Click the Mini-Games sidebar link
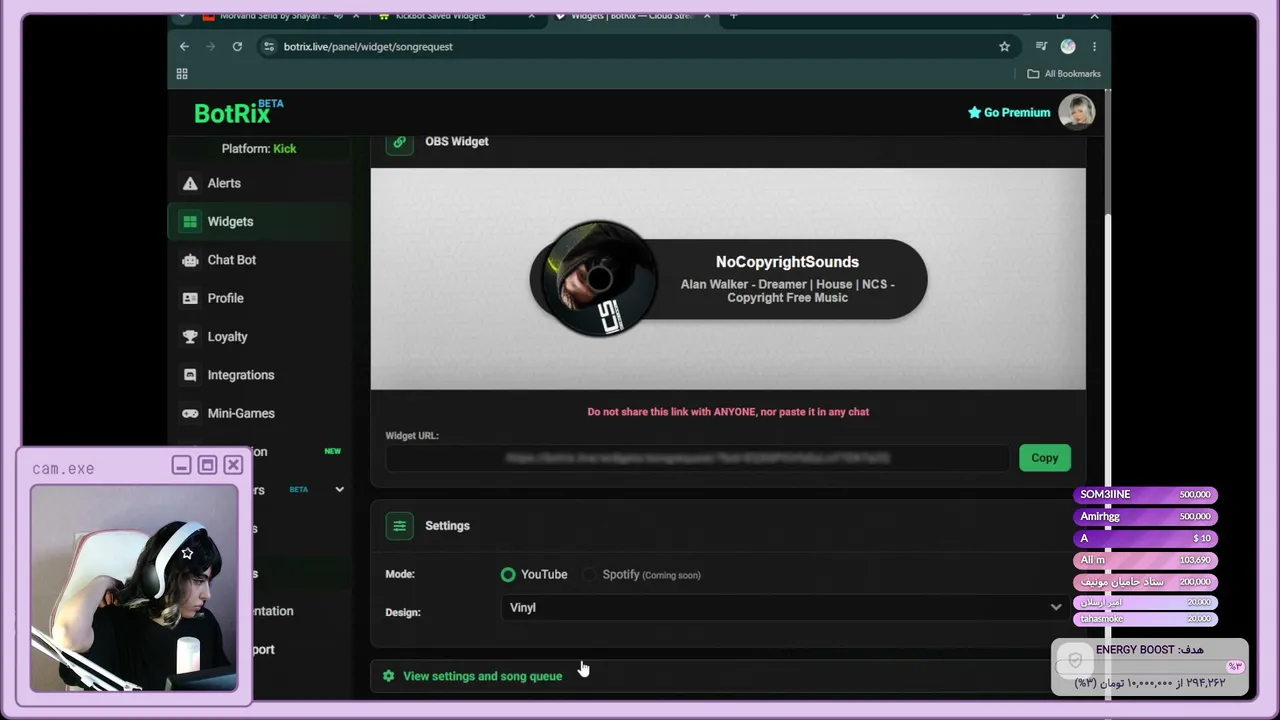Viewport: 1280px width, 720px height. click(260, 413)
